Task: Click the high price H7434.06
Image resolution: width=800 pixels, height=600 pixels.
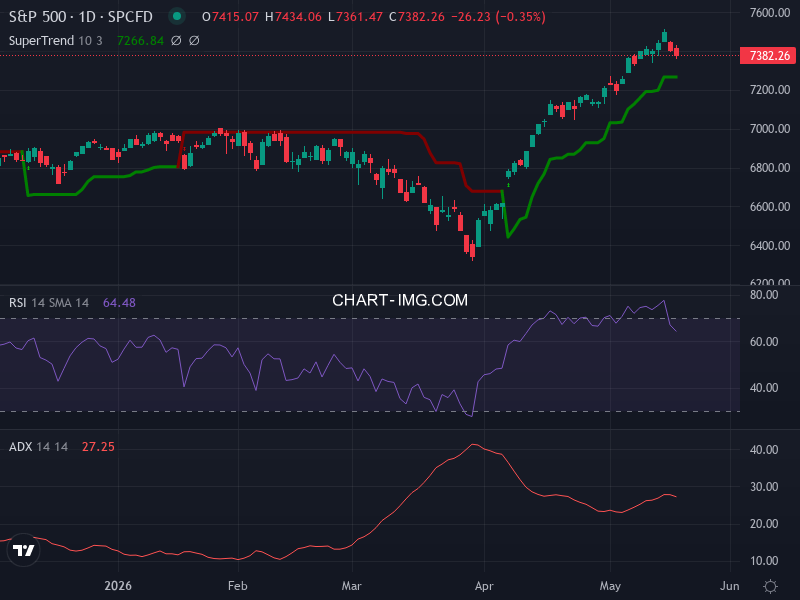Action: coord(293,17)
